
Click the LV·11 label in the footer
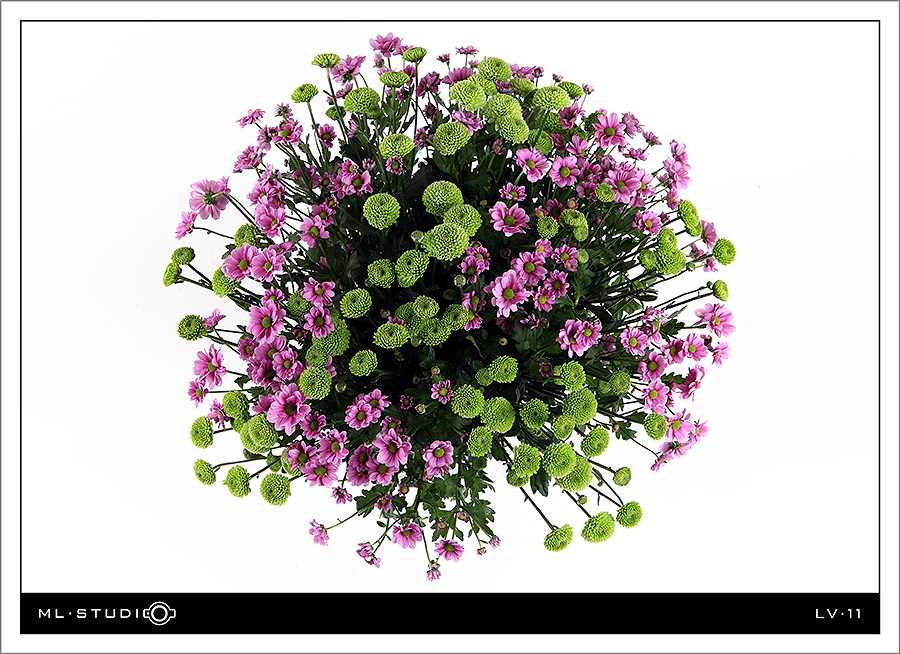coord(839,614)
